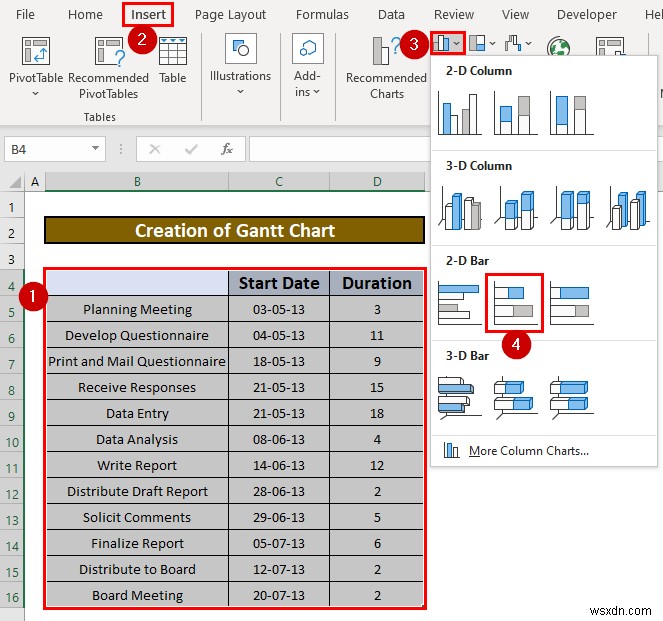
Task: Select 3-D Stacked Column chart
Action: [x=515, y=209]
